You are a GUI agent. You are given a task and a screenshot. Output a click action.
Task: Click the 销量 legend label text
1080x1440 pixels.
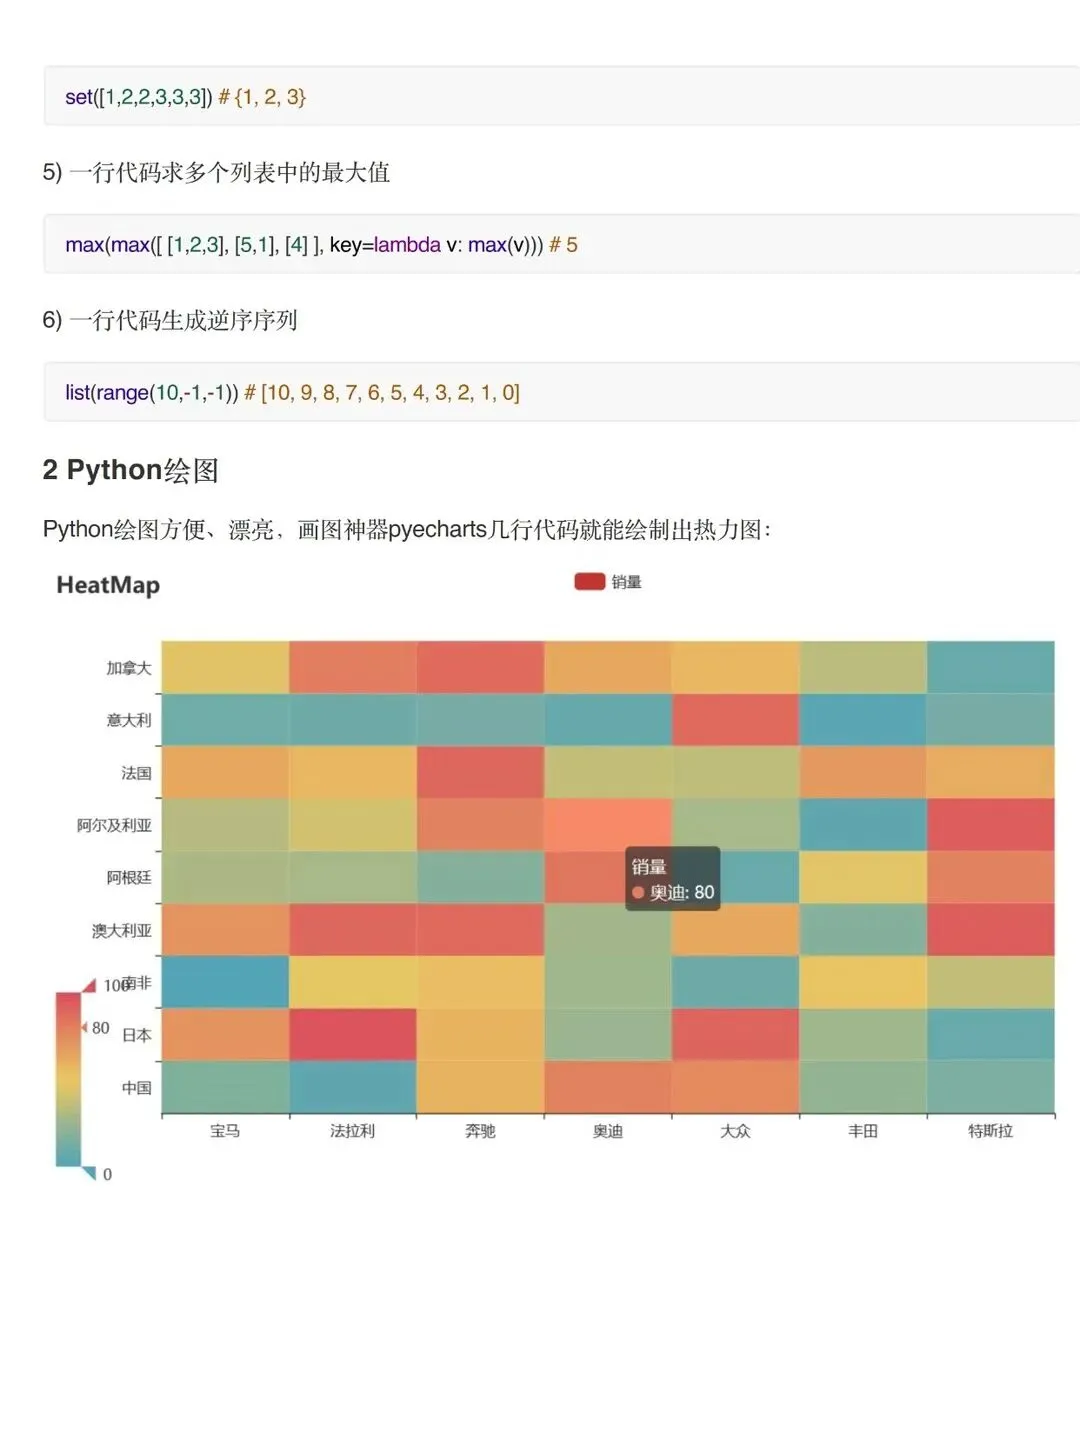[626, 582]
